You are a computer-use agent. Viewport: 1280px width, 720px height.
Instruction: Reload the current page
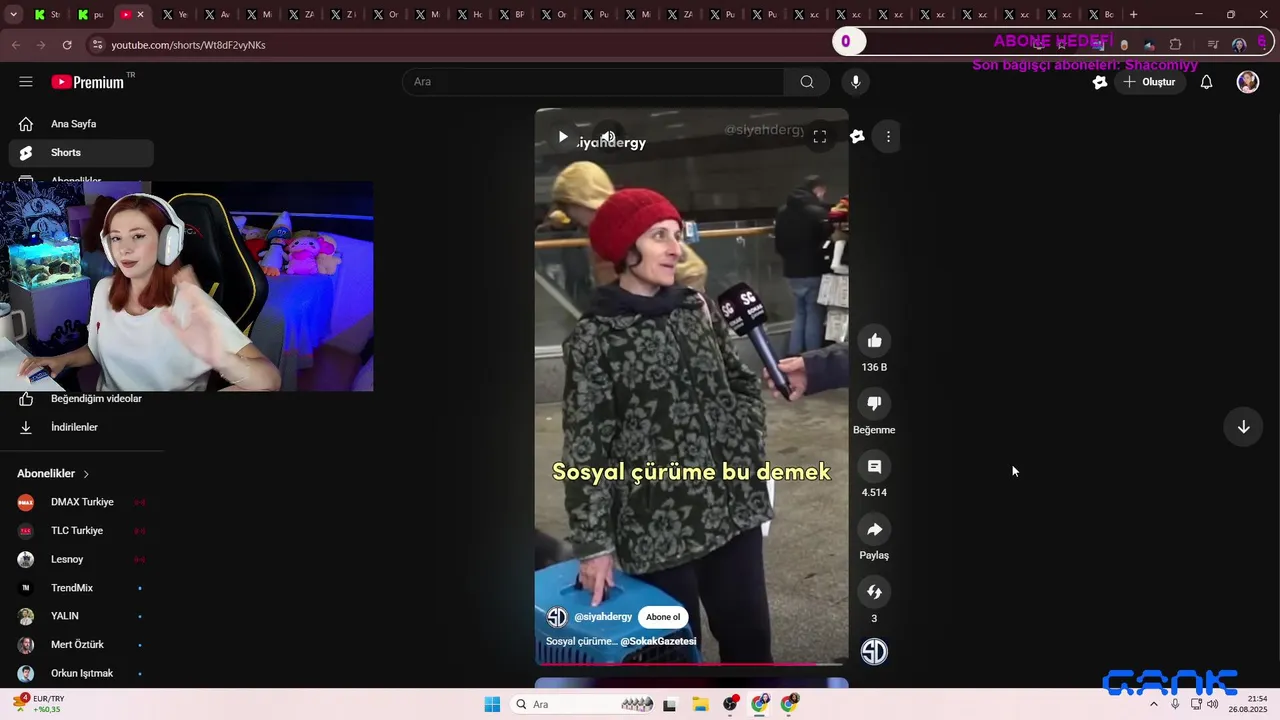click(x=67, y=45)
